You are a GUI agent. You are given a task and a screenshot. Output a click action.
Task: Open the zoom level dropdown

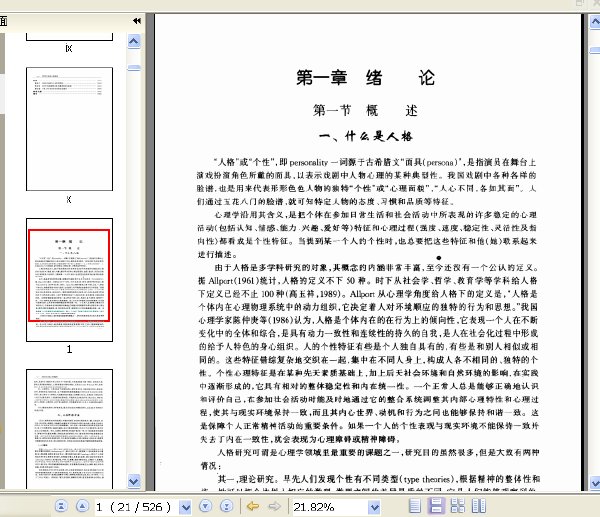tap(375, 507)
